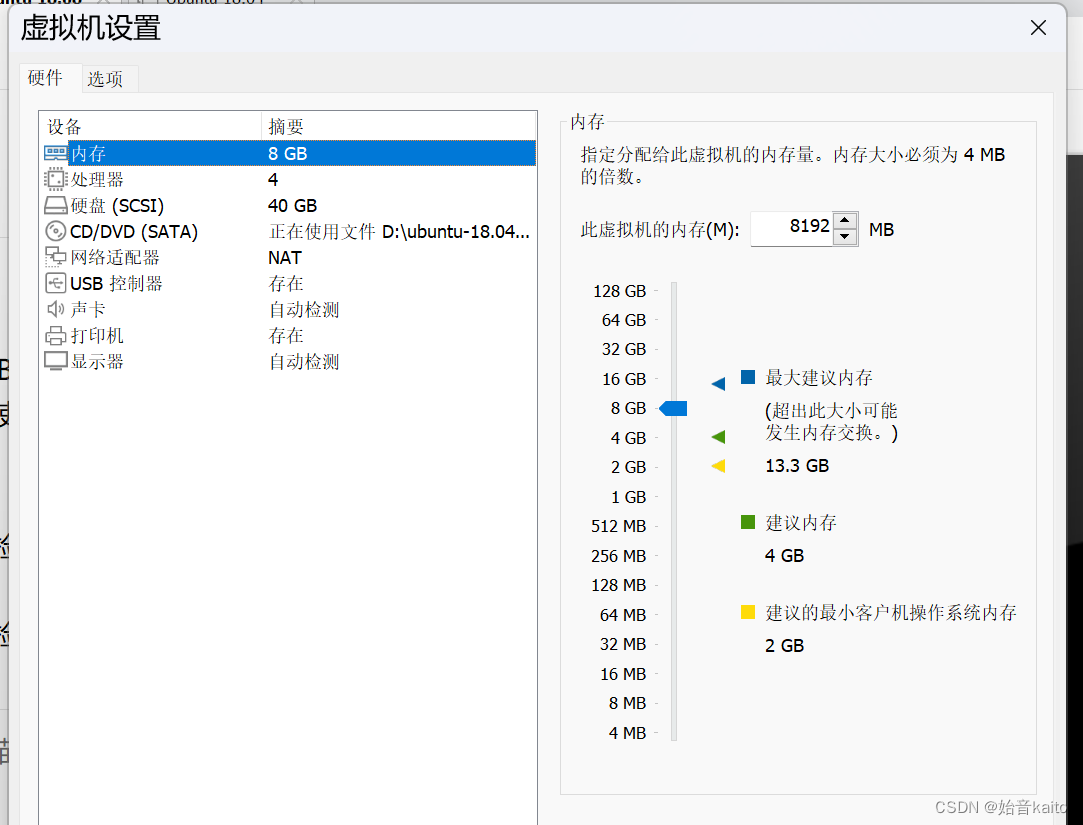1083x825 pixels.
Task: Switch to the 硬件 tab
Action: pos(47,78)
